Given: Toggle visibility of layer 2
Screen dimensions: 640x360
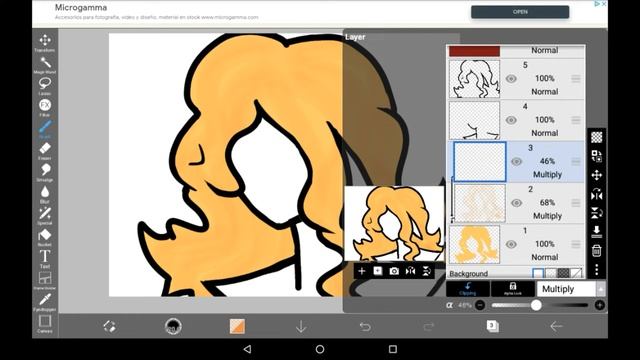Looking at the screenshot, I should coord(516,203).
